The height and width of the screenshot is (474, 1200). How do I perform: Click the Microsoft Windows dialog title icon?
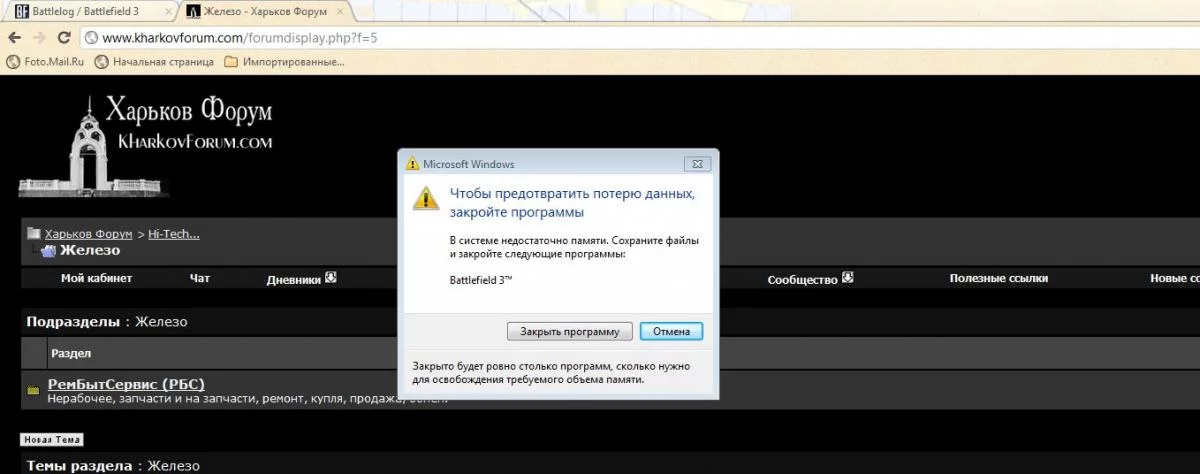[412, 163]
